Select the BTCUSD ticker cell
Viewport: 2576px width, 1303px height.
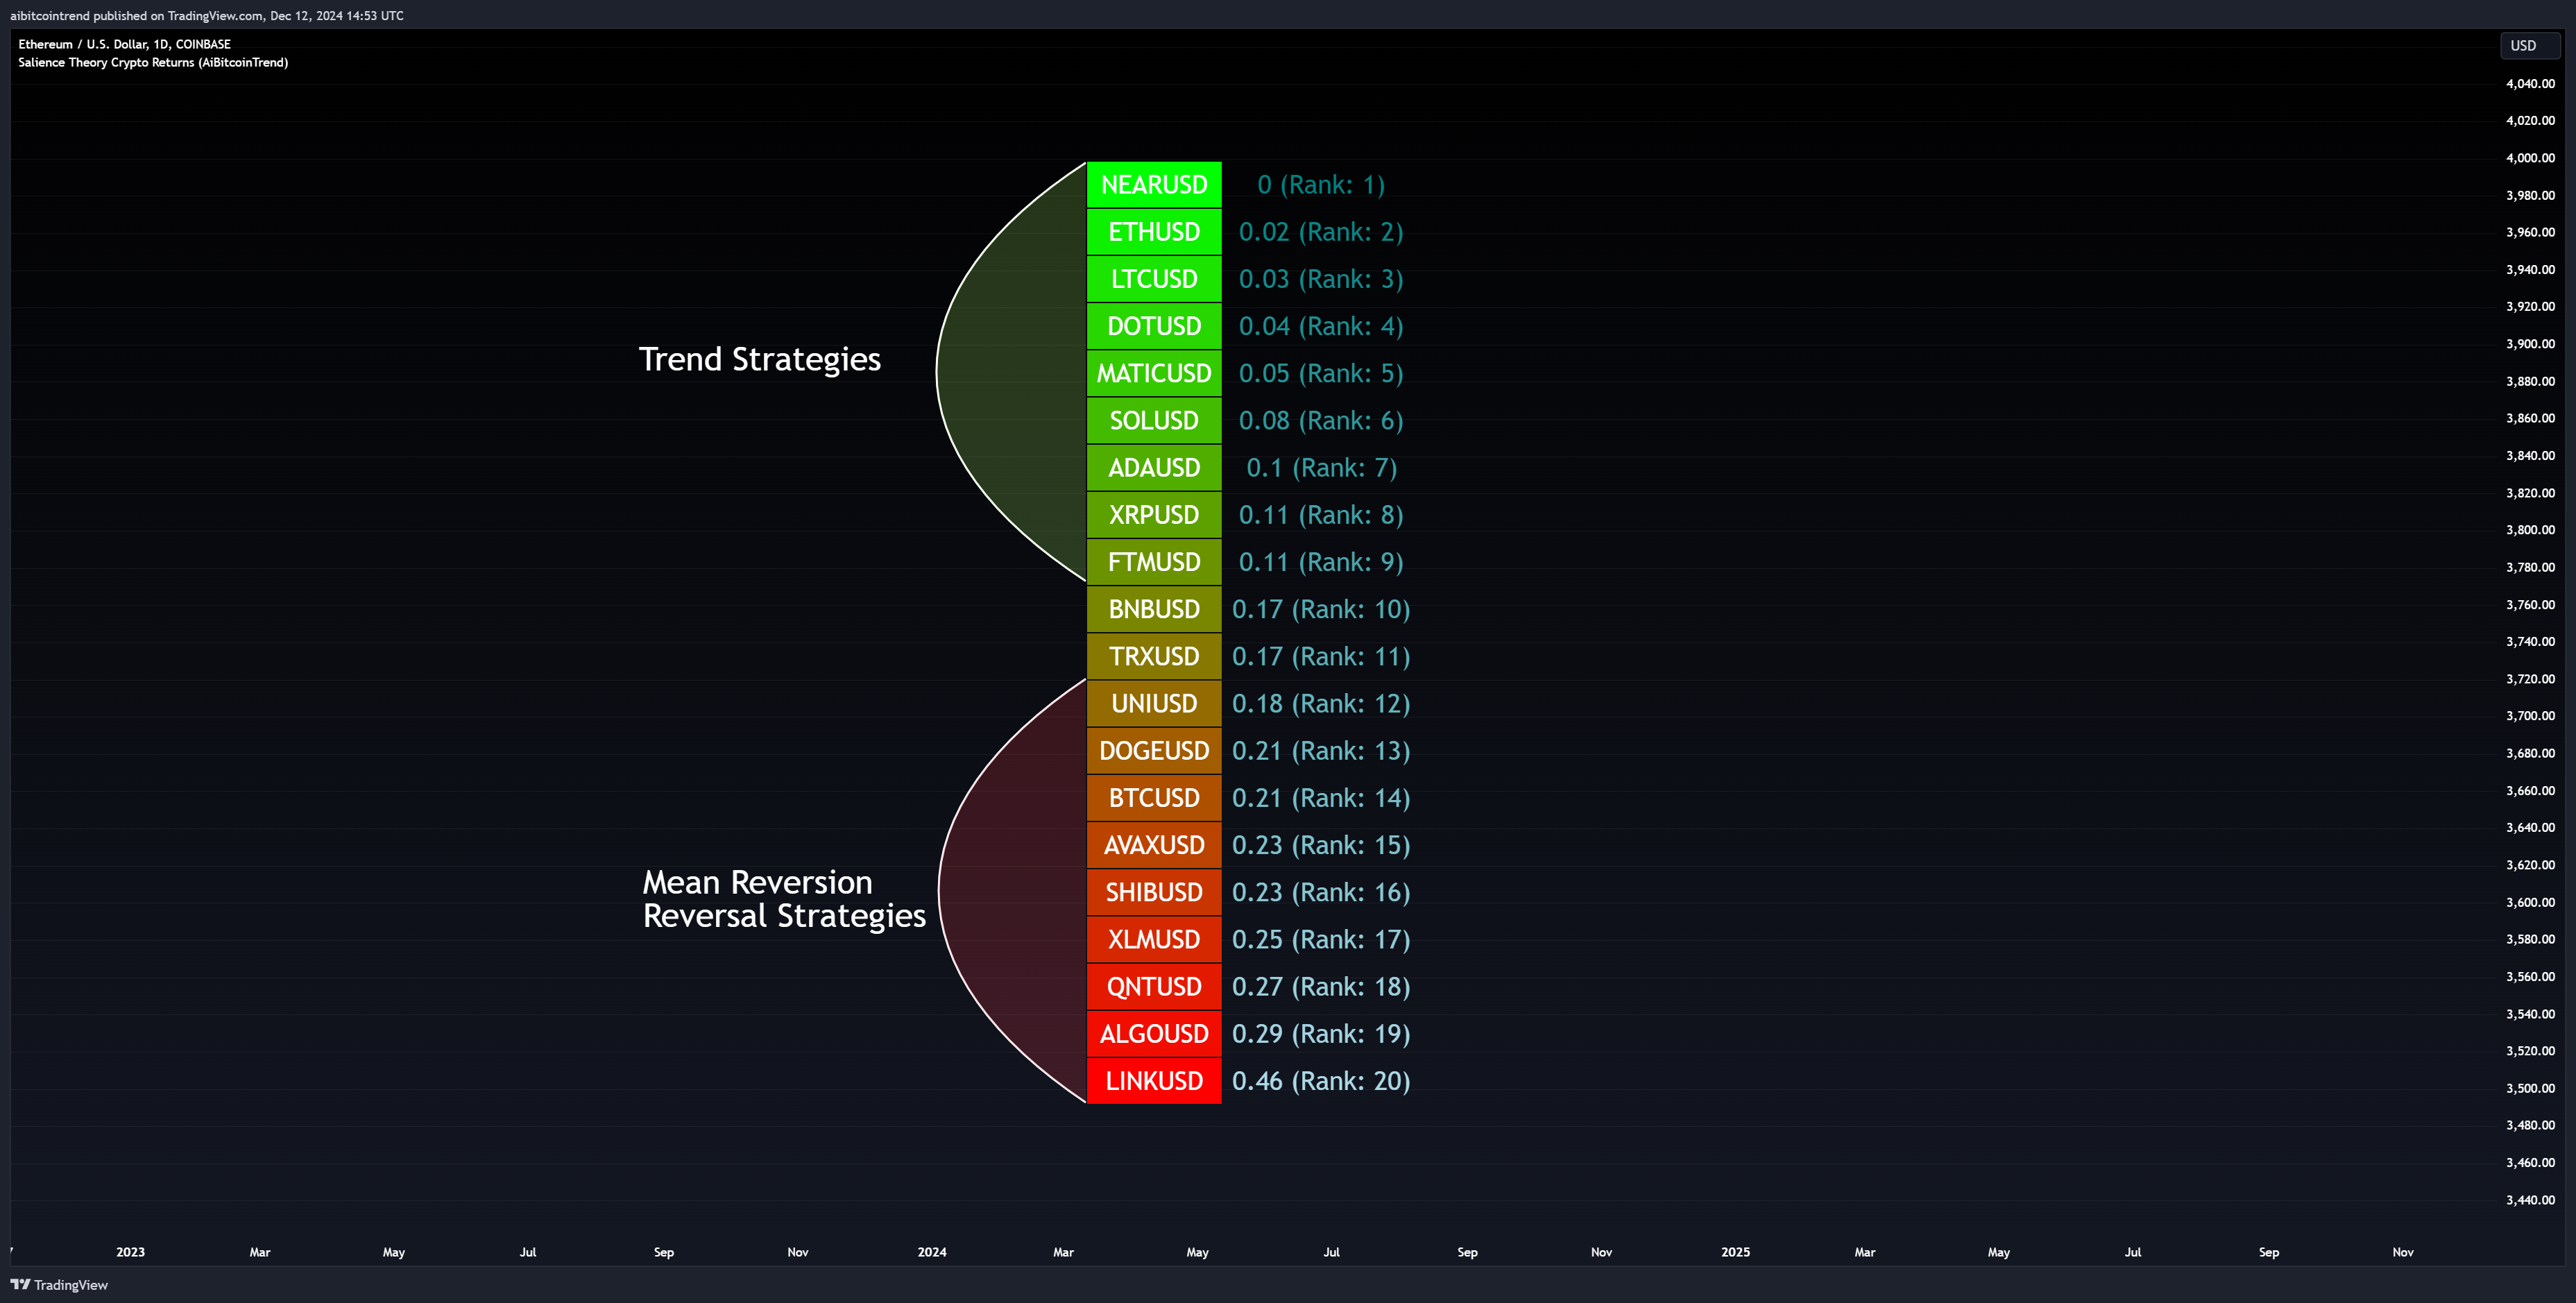click(1154, 798)
